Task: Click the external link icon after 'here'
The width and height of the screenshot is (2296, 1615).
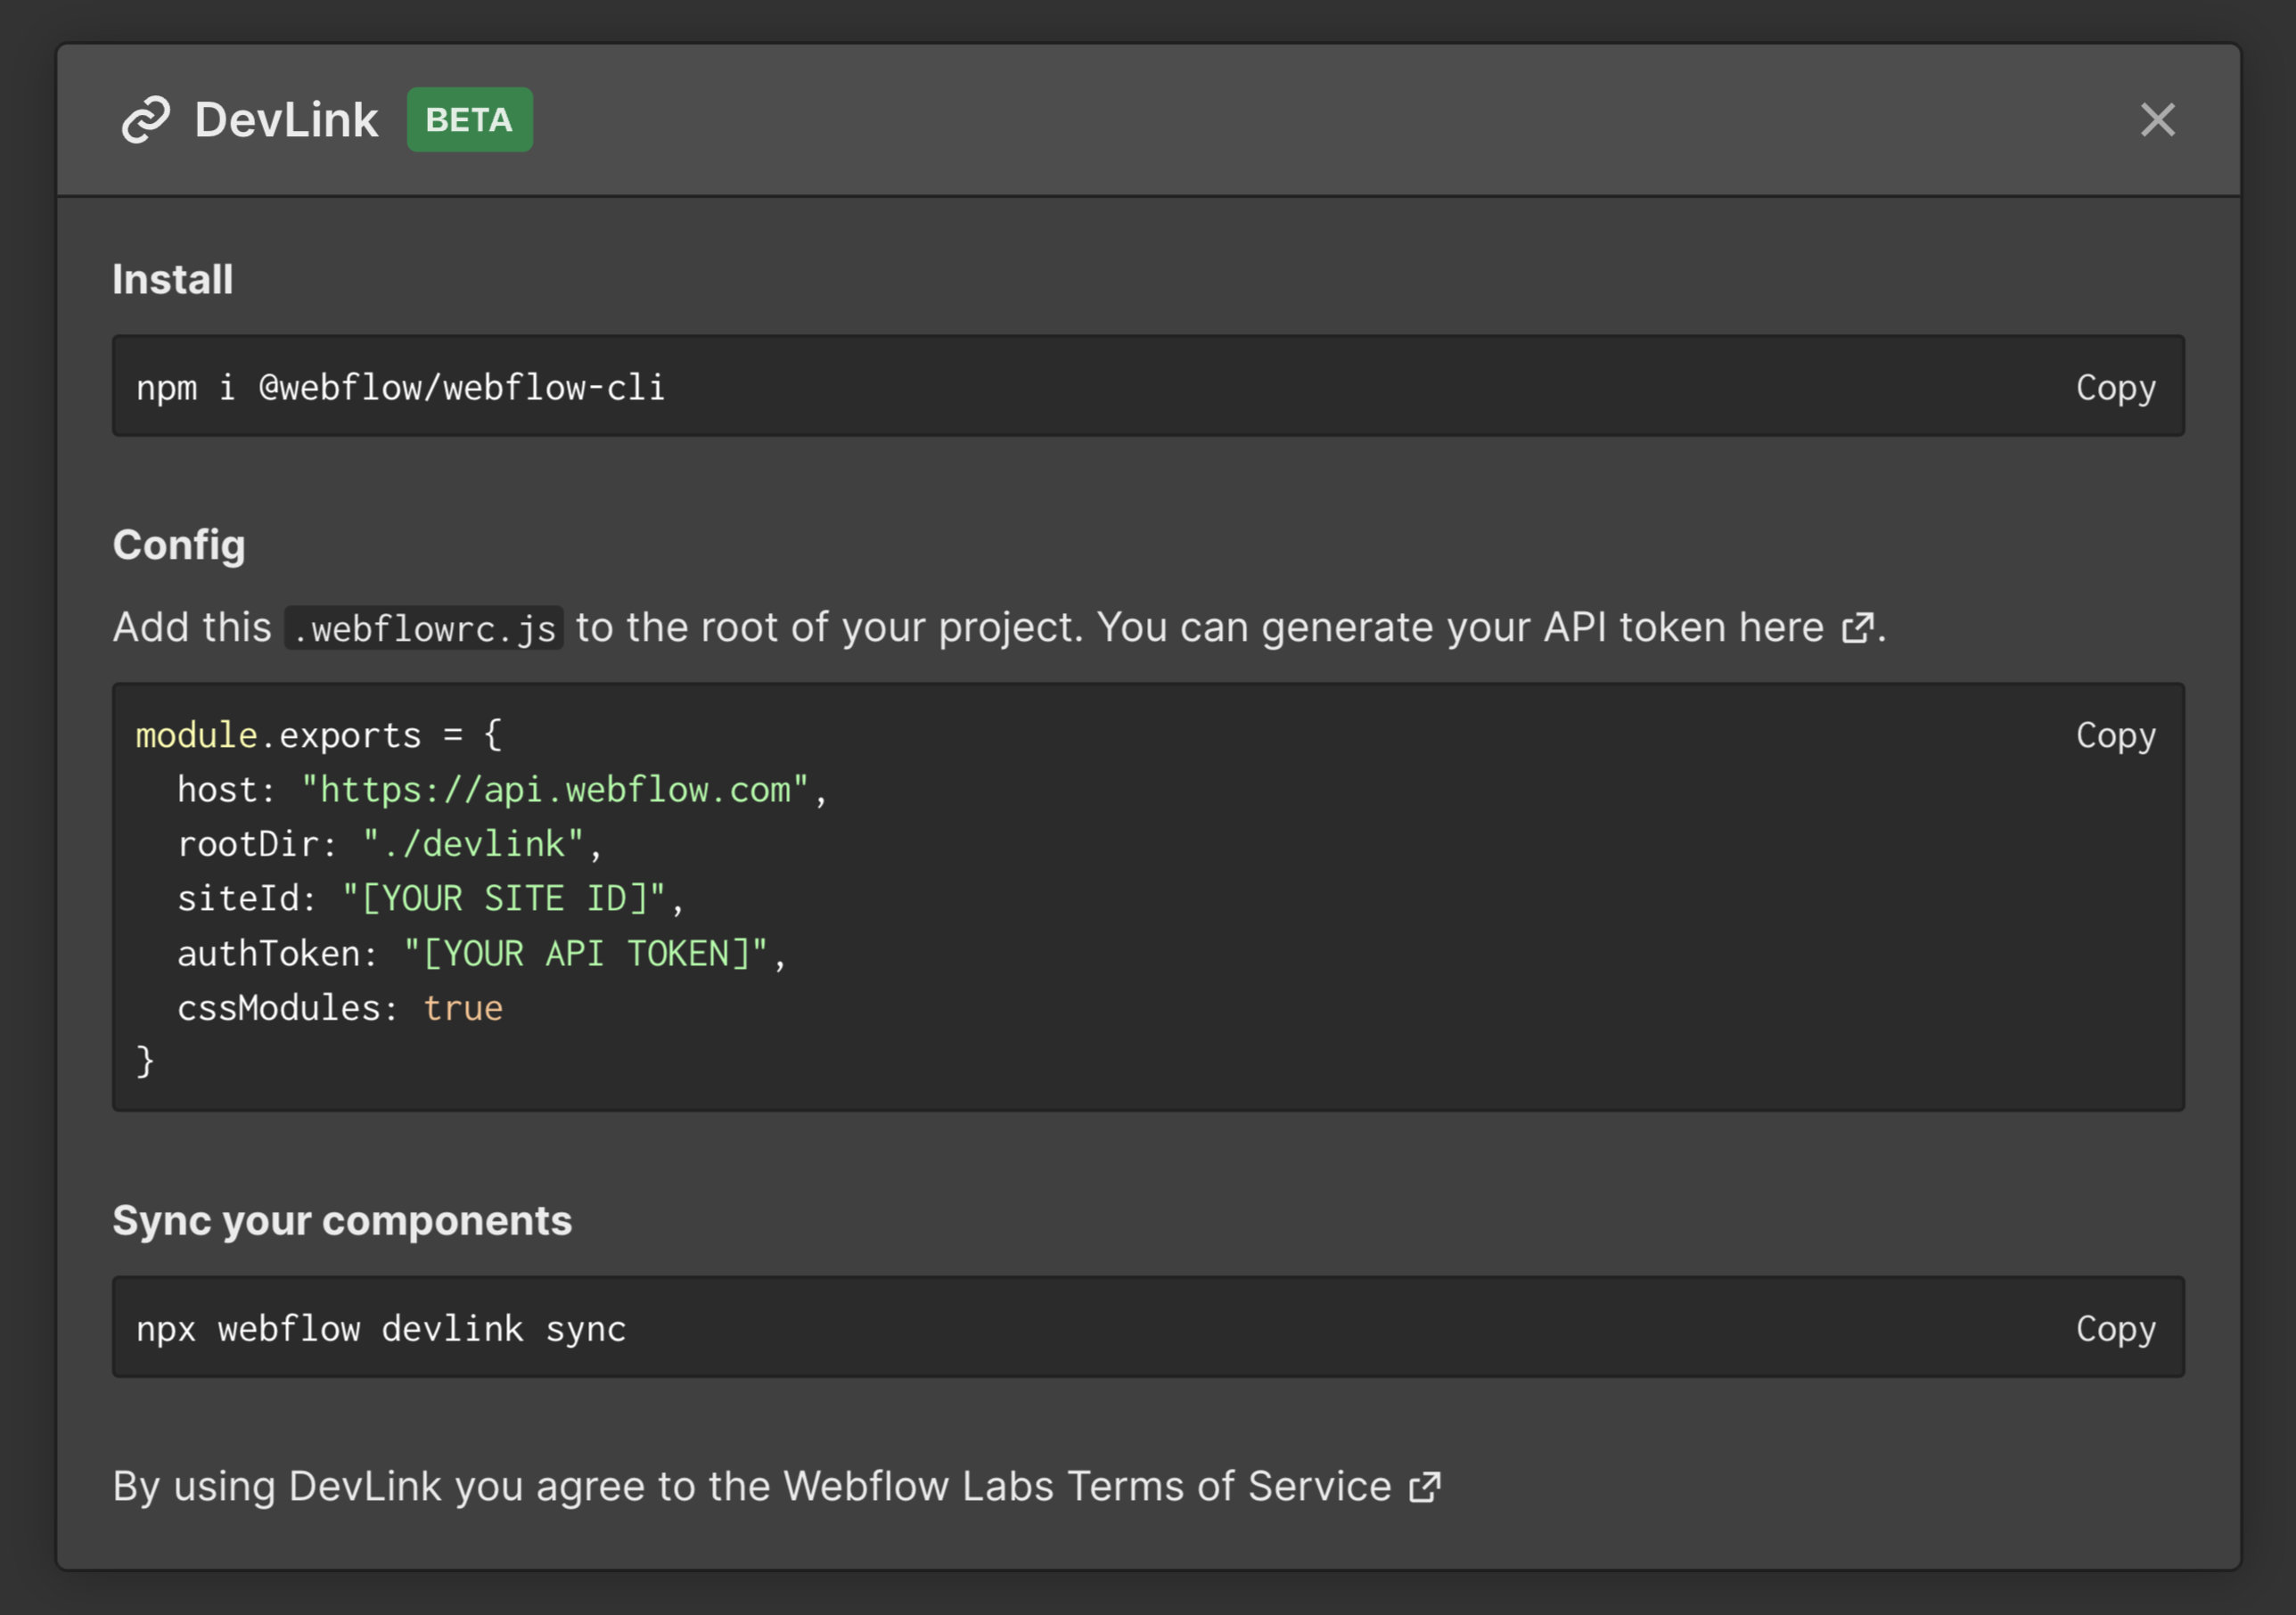Action: 1858,628
